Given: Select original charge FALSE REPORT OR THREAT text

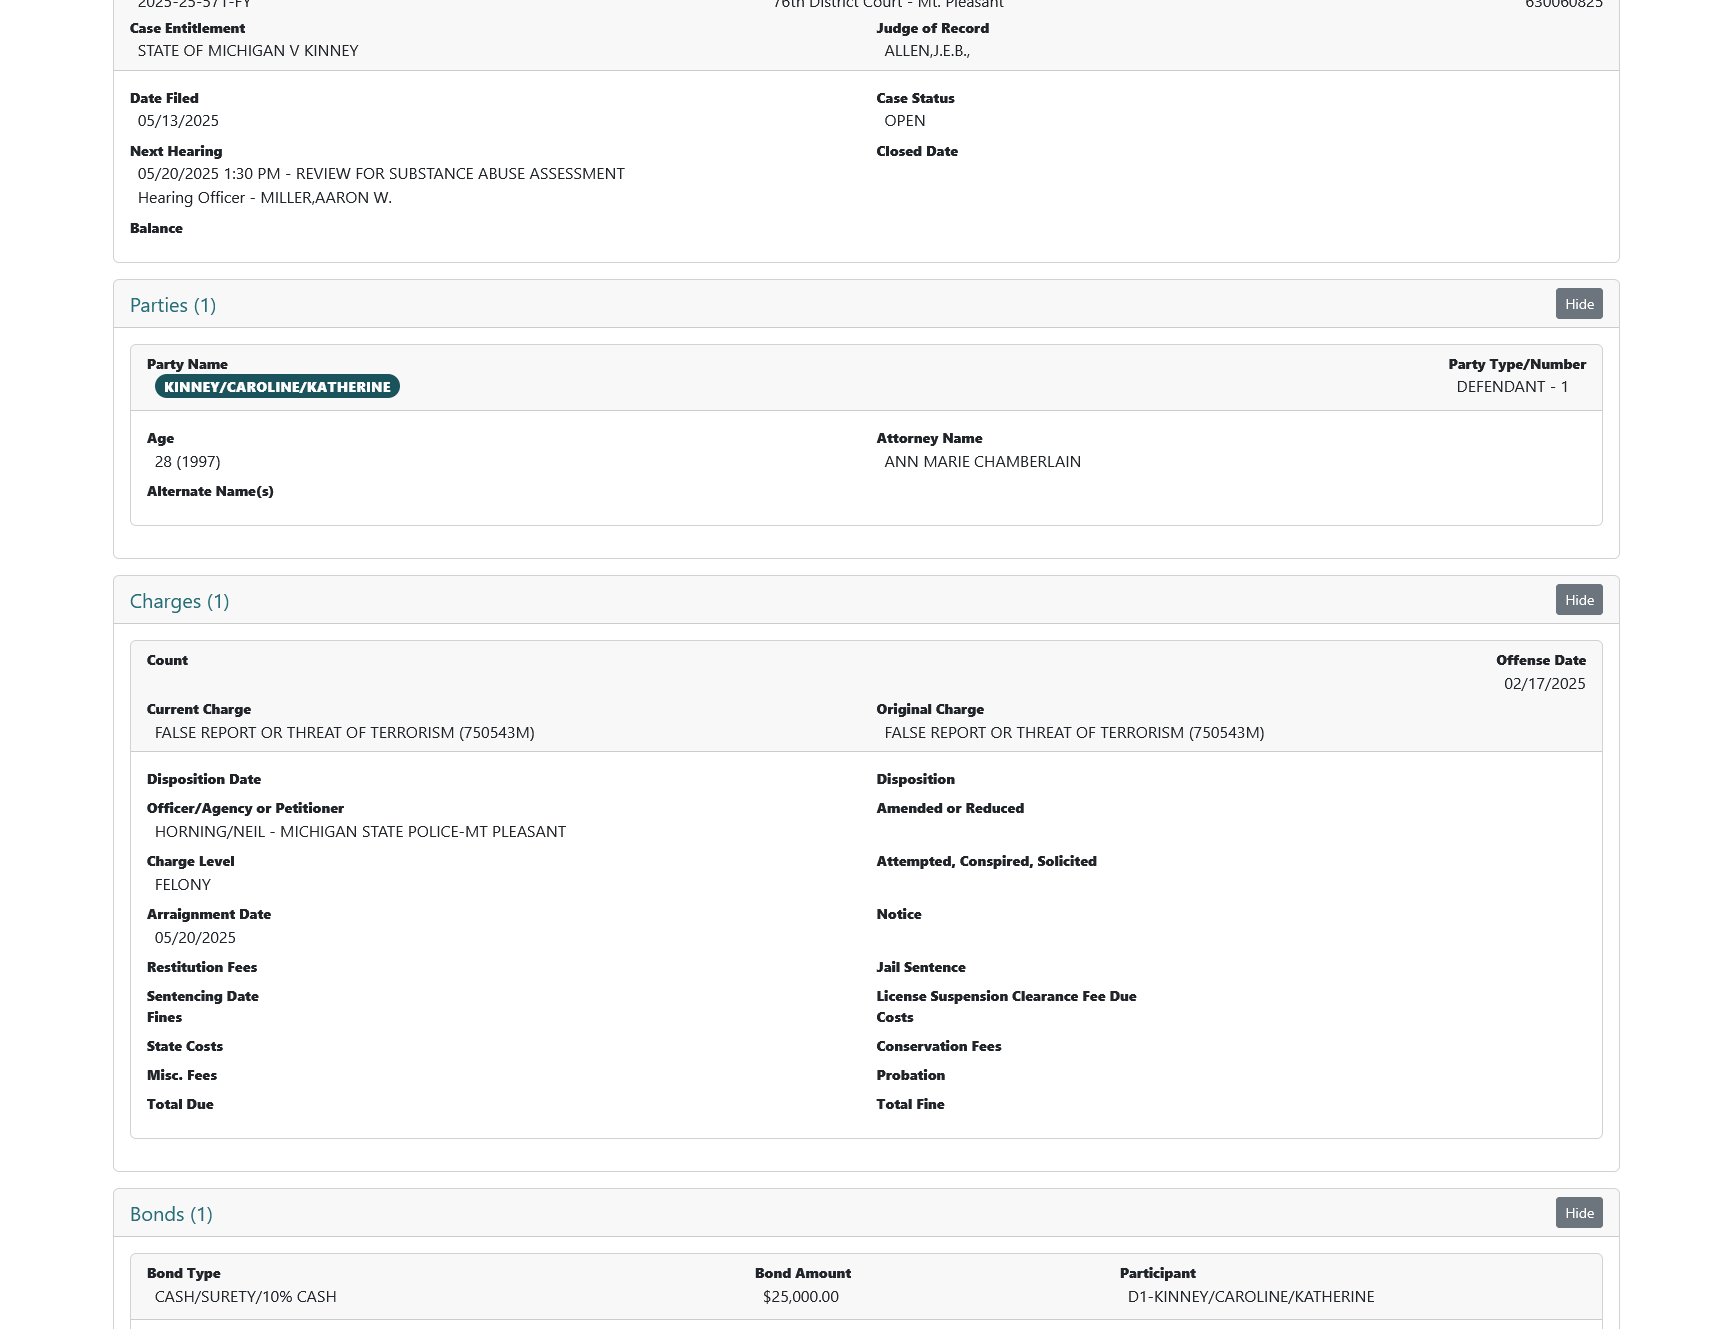Looking at the screenshot, I should click(x=1075, y=733).
